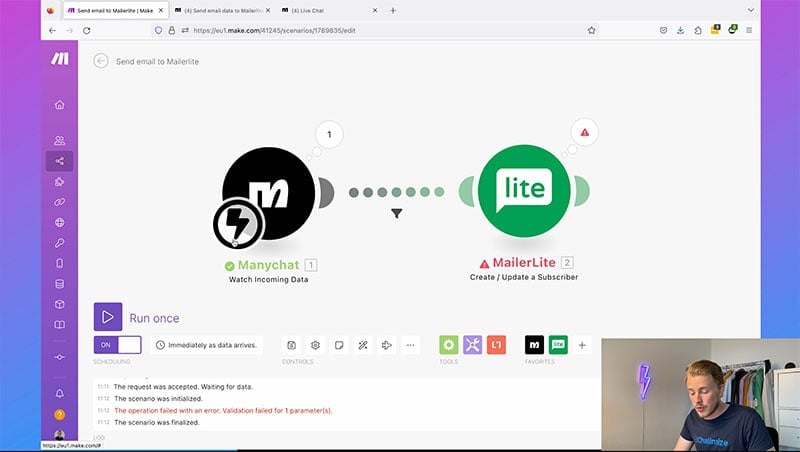Open the green Flow control tool
The height and width of the screenshot is (452, 800).
[x=448, y=345]
